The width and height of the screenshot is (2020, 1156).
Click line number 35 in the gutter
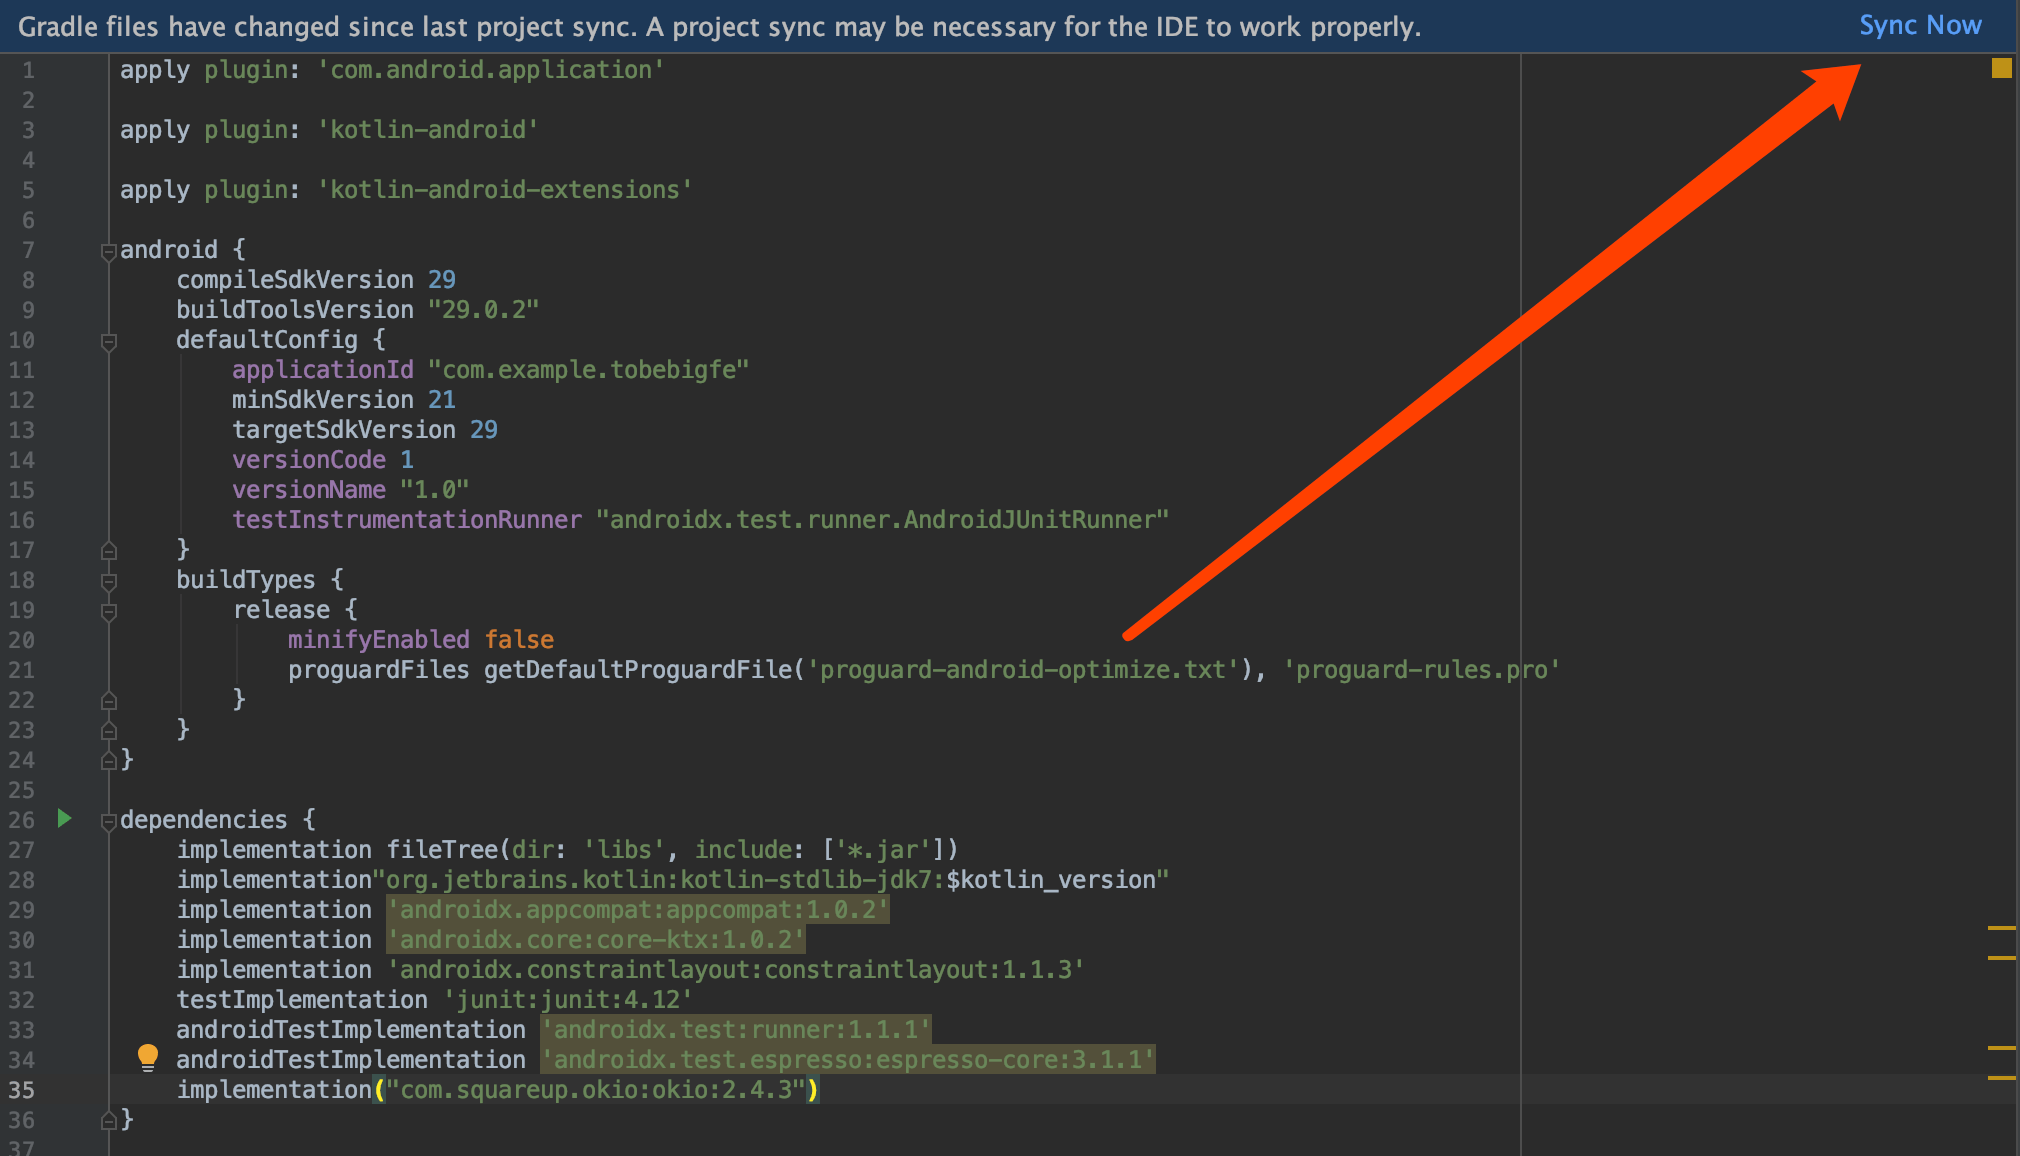22,1090
